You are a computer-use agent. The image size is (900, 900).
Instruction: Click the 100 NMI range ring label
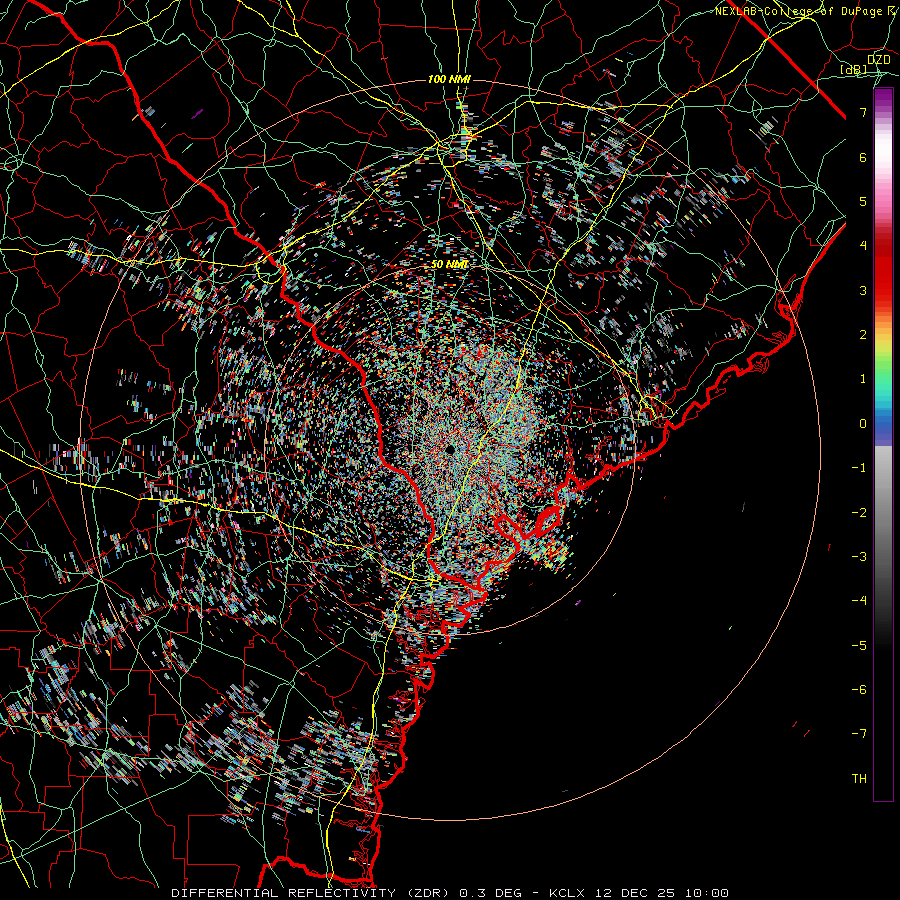(x=449, y=79)
